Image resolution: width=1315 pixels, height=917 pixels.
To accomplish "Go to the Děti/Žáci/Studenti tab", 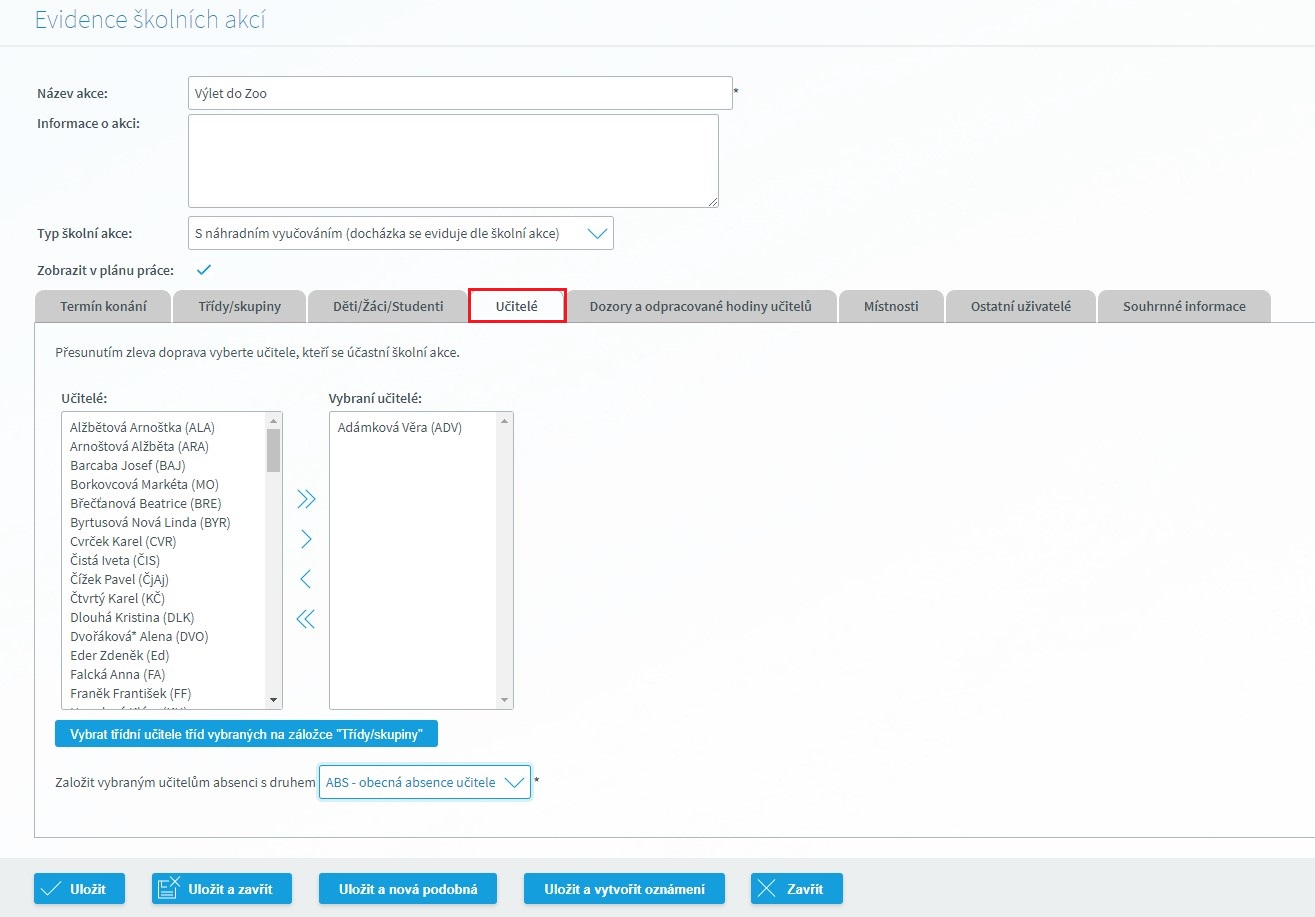I will [388, 306].
